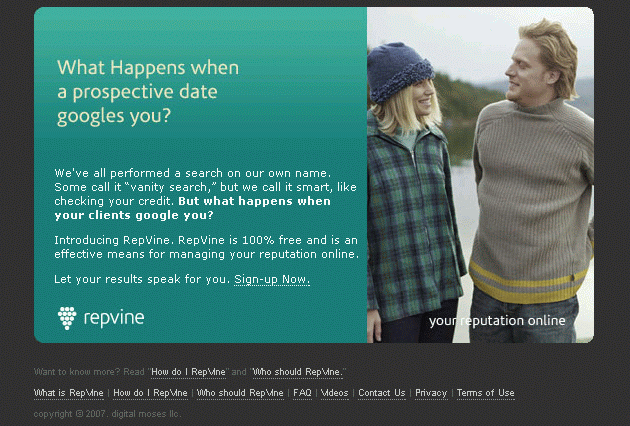Click the heading "What Happens when a prospective date googles you?"

click(148, 92)
